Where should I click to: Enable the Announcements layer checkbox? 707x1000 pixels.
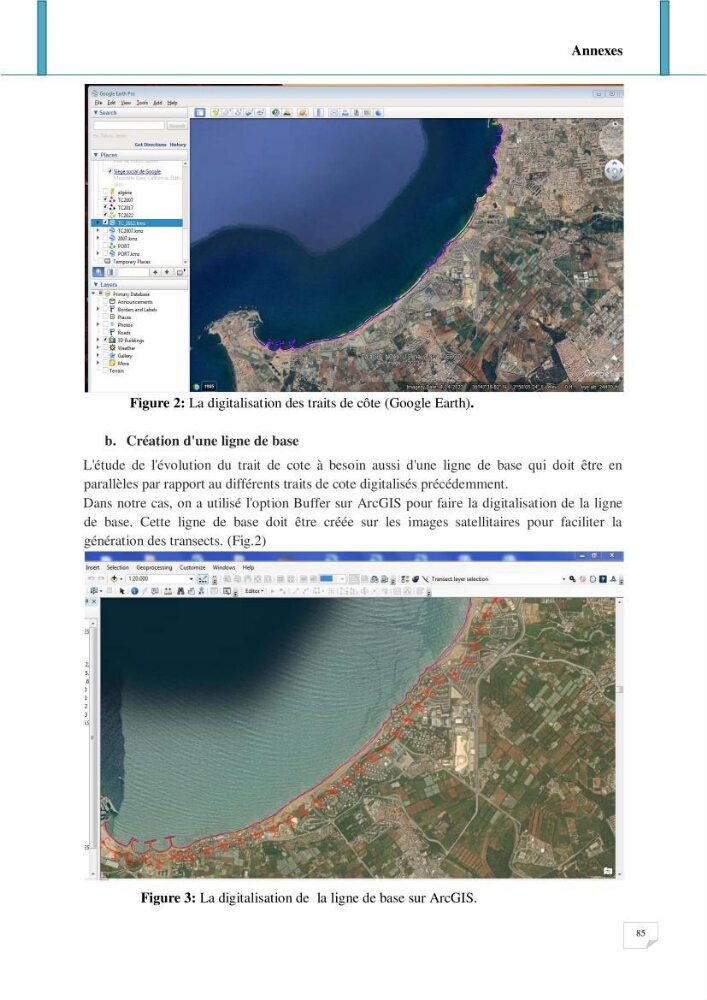point(105,302)
